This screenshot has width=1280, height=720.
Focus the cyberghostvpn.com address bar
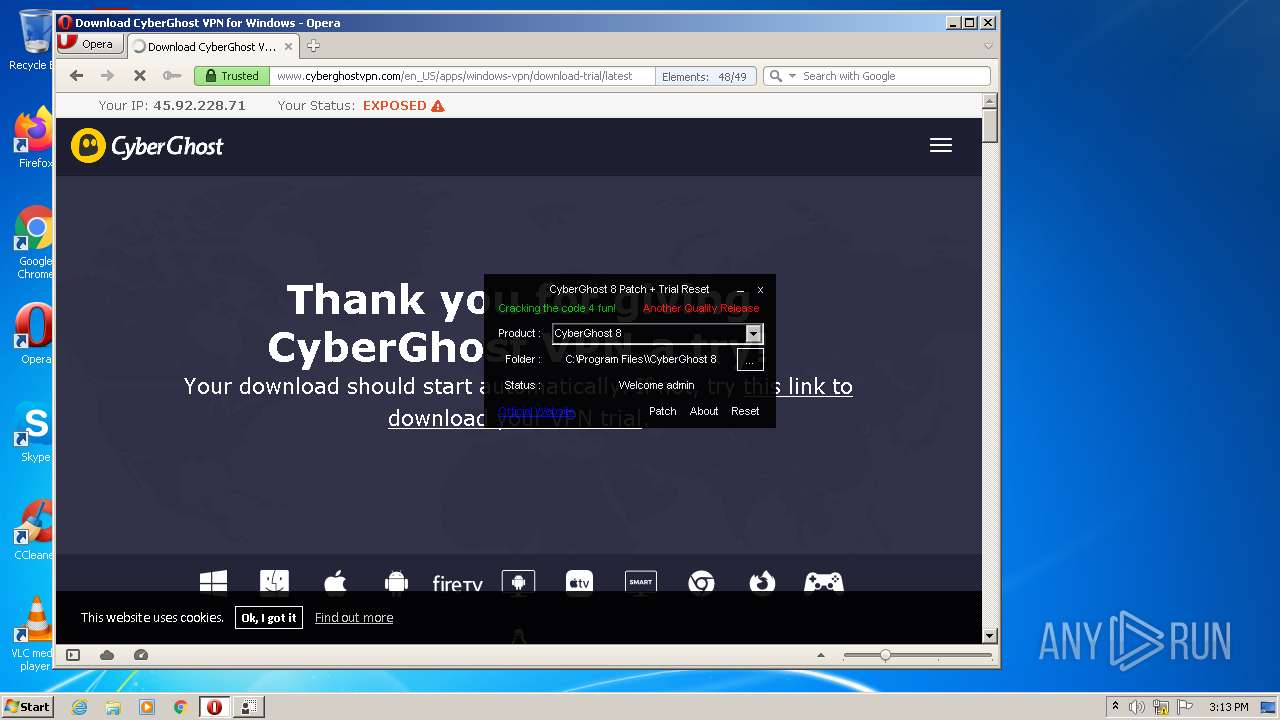coord(463,76)
